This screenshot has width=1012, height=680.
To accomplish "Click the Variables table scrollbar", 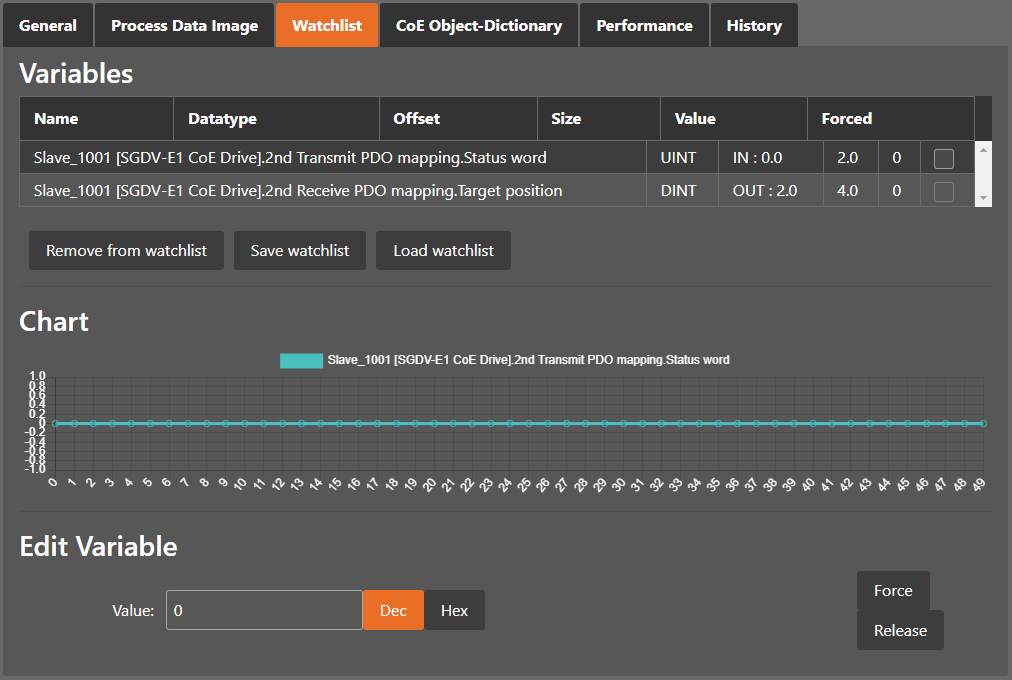I will [983, 173].
